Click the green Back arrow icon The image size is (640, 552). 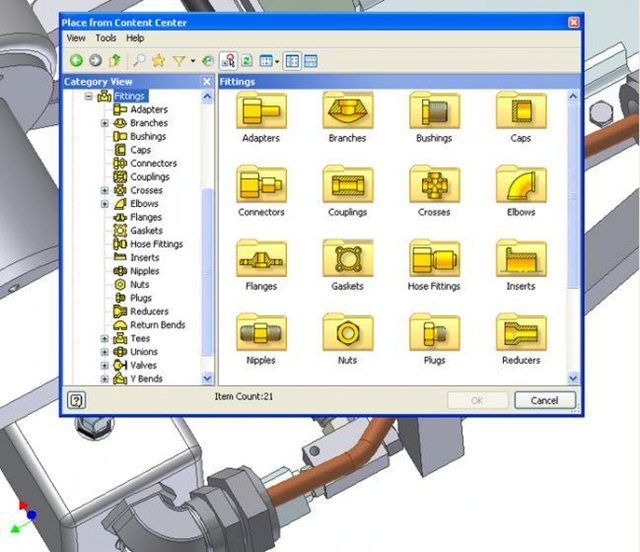point(76,61)
